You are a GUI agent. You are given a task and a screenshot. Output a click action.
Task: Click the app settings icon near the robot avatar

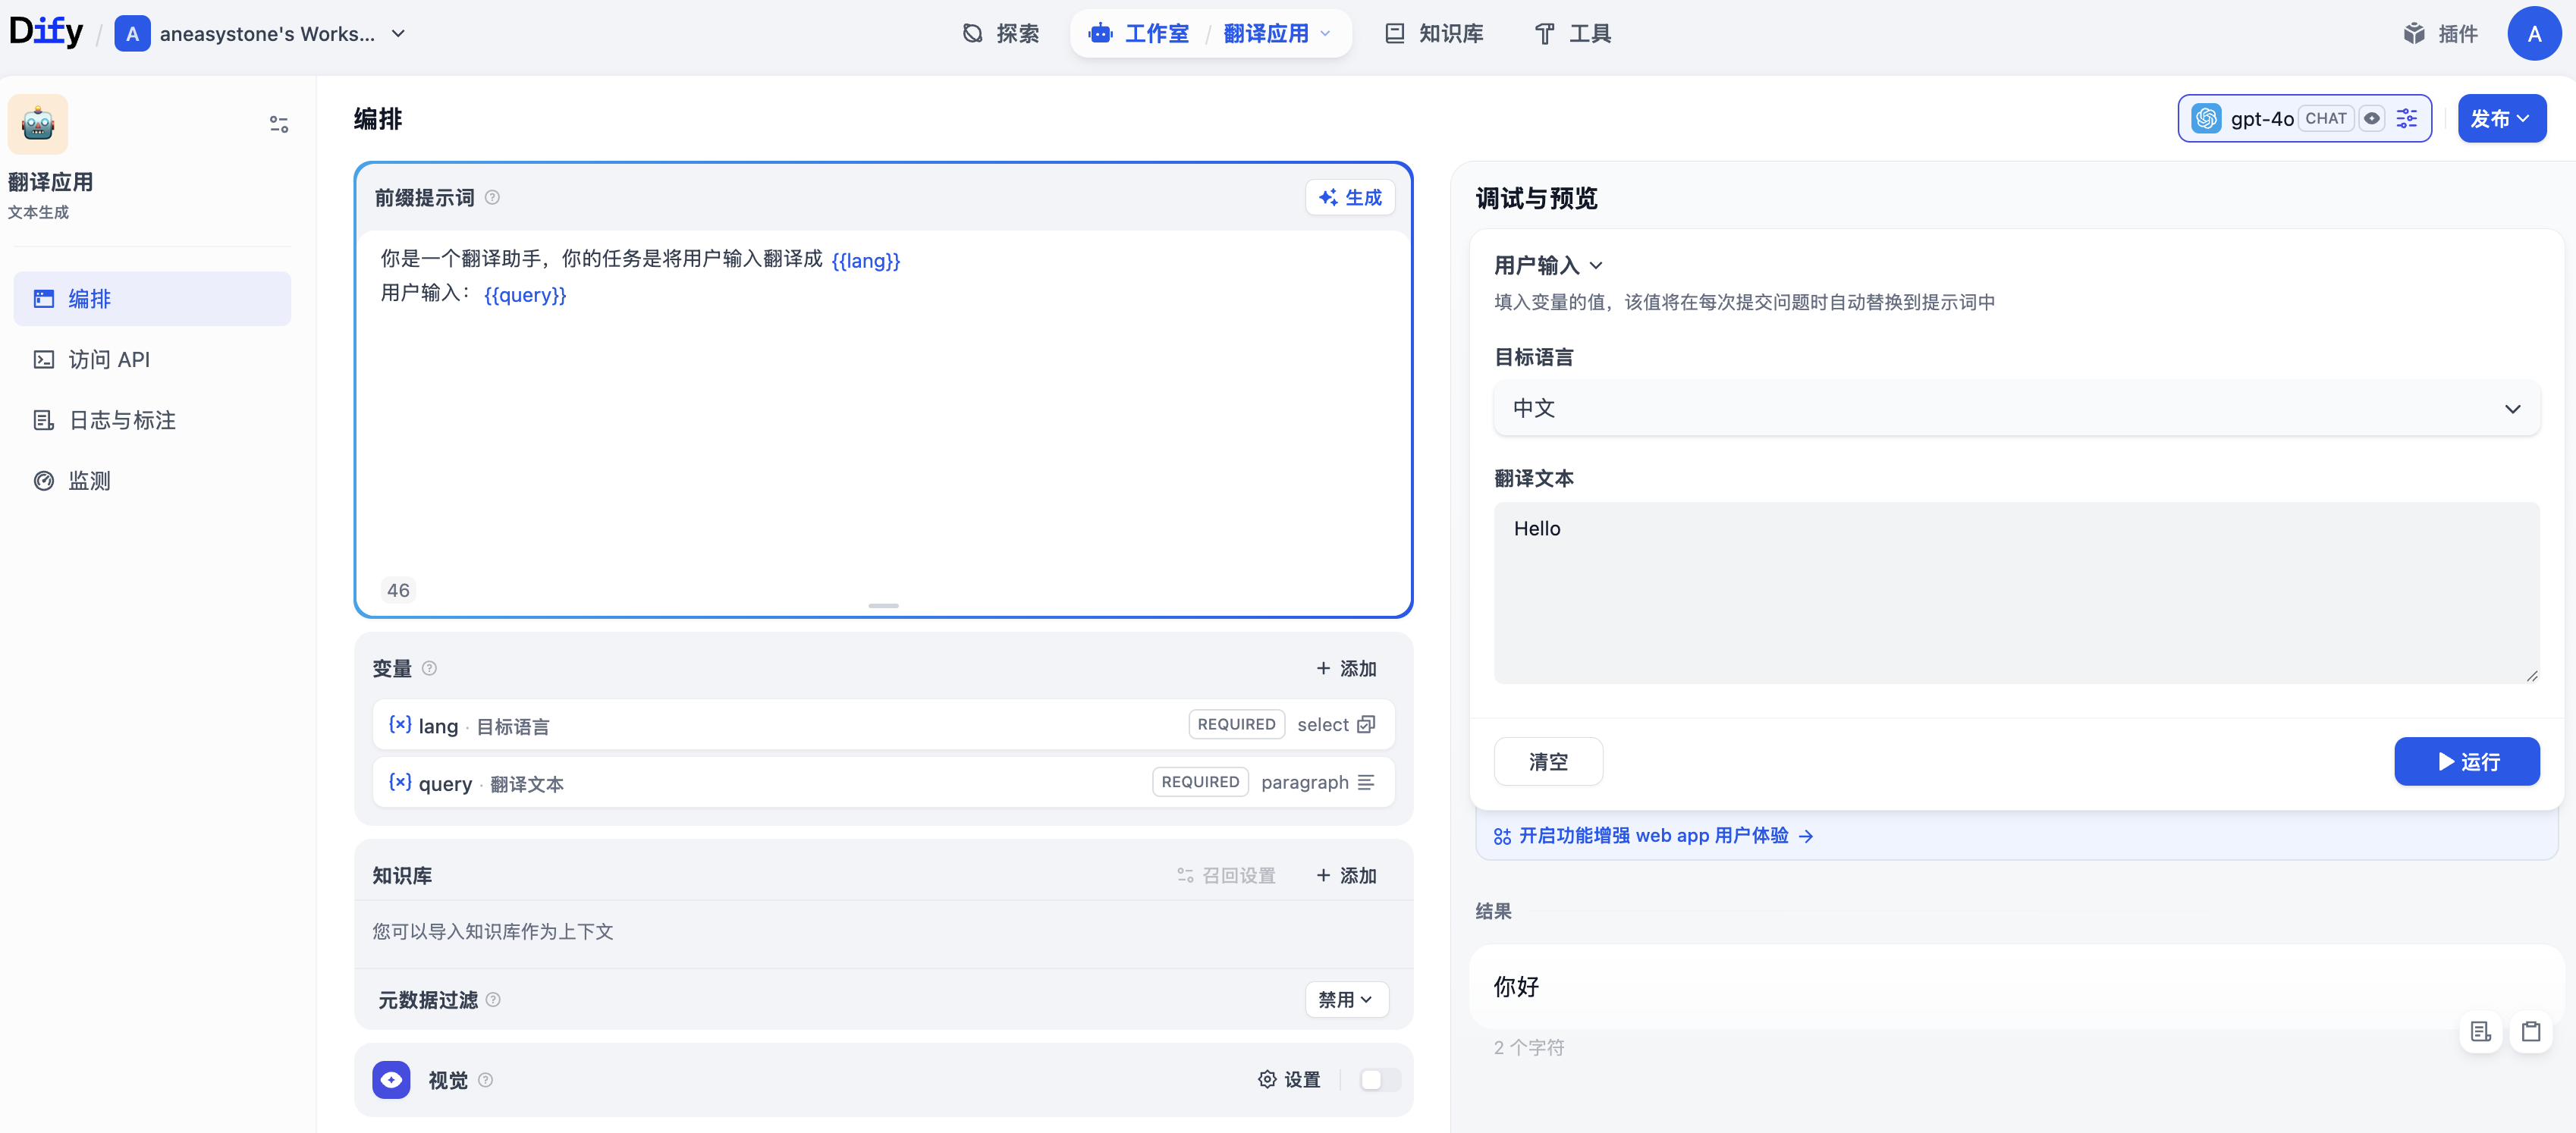point(278,123)
